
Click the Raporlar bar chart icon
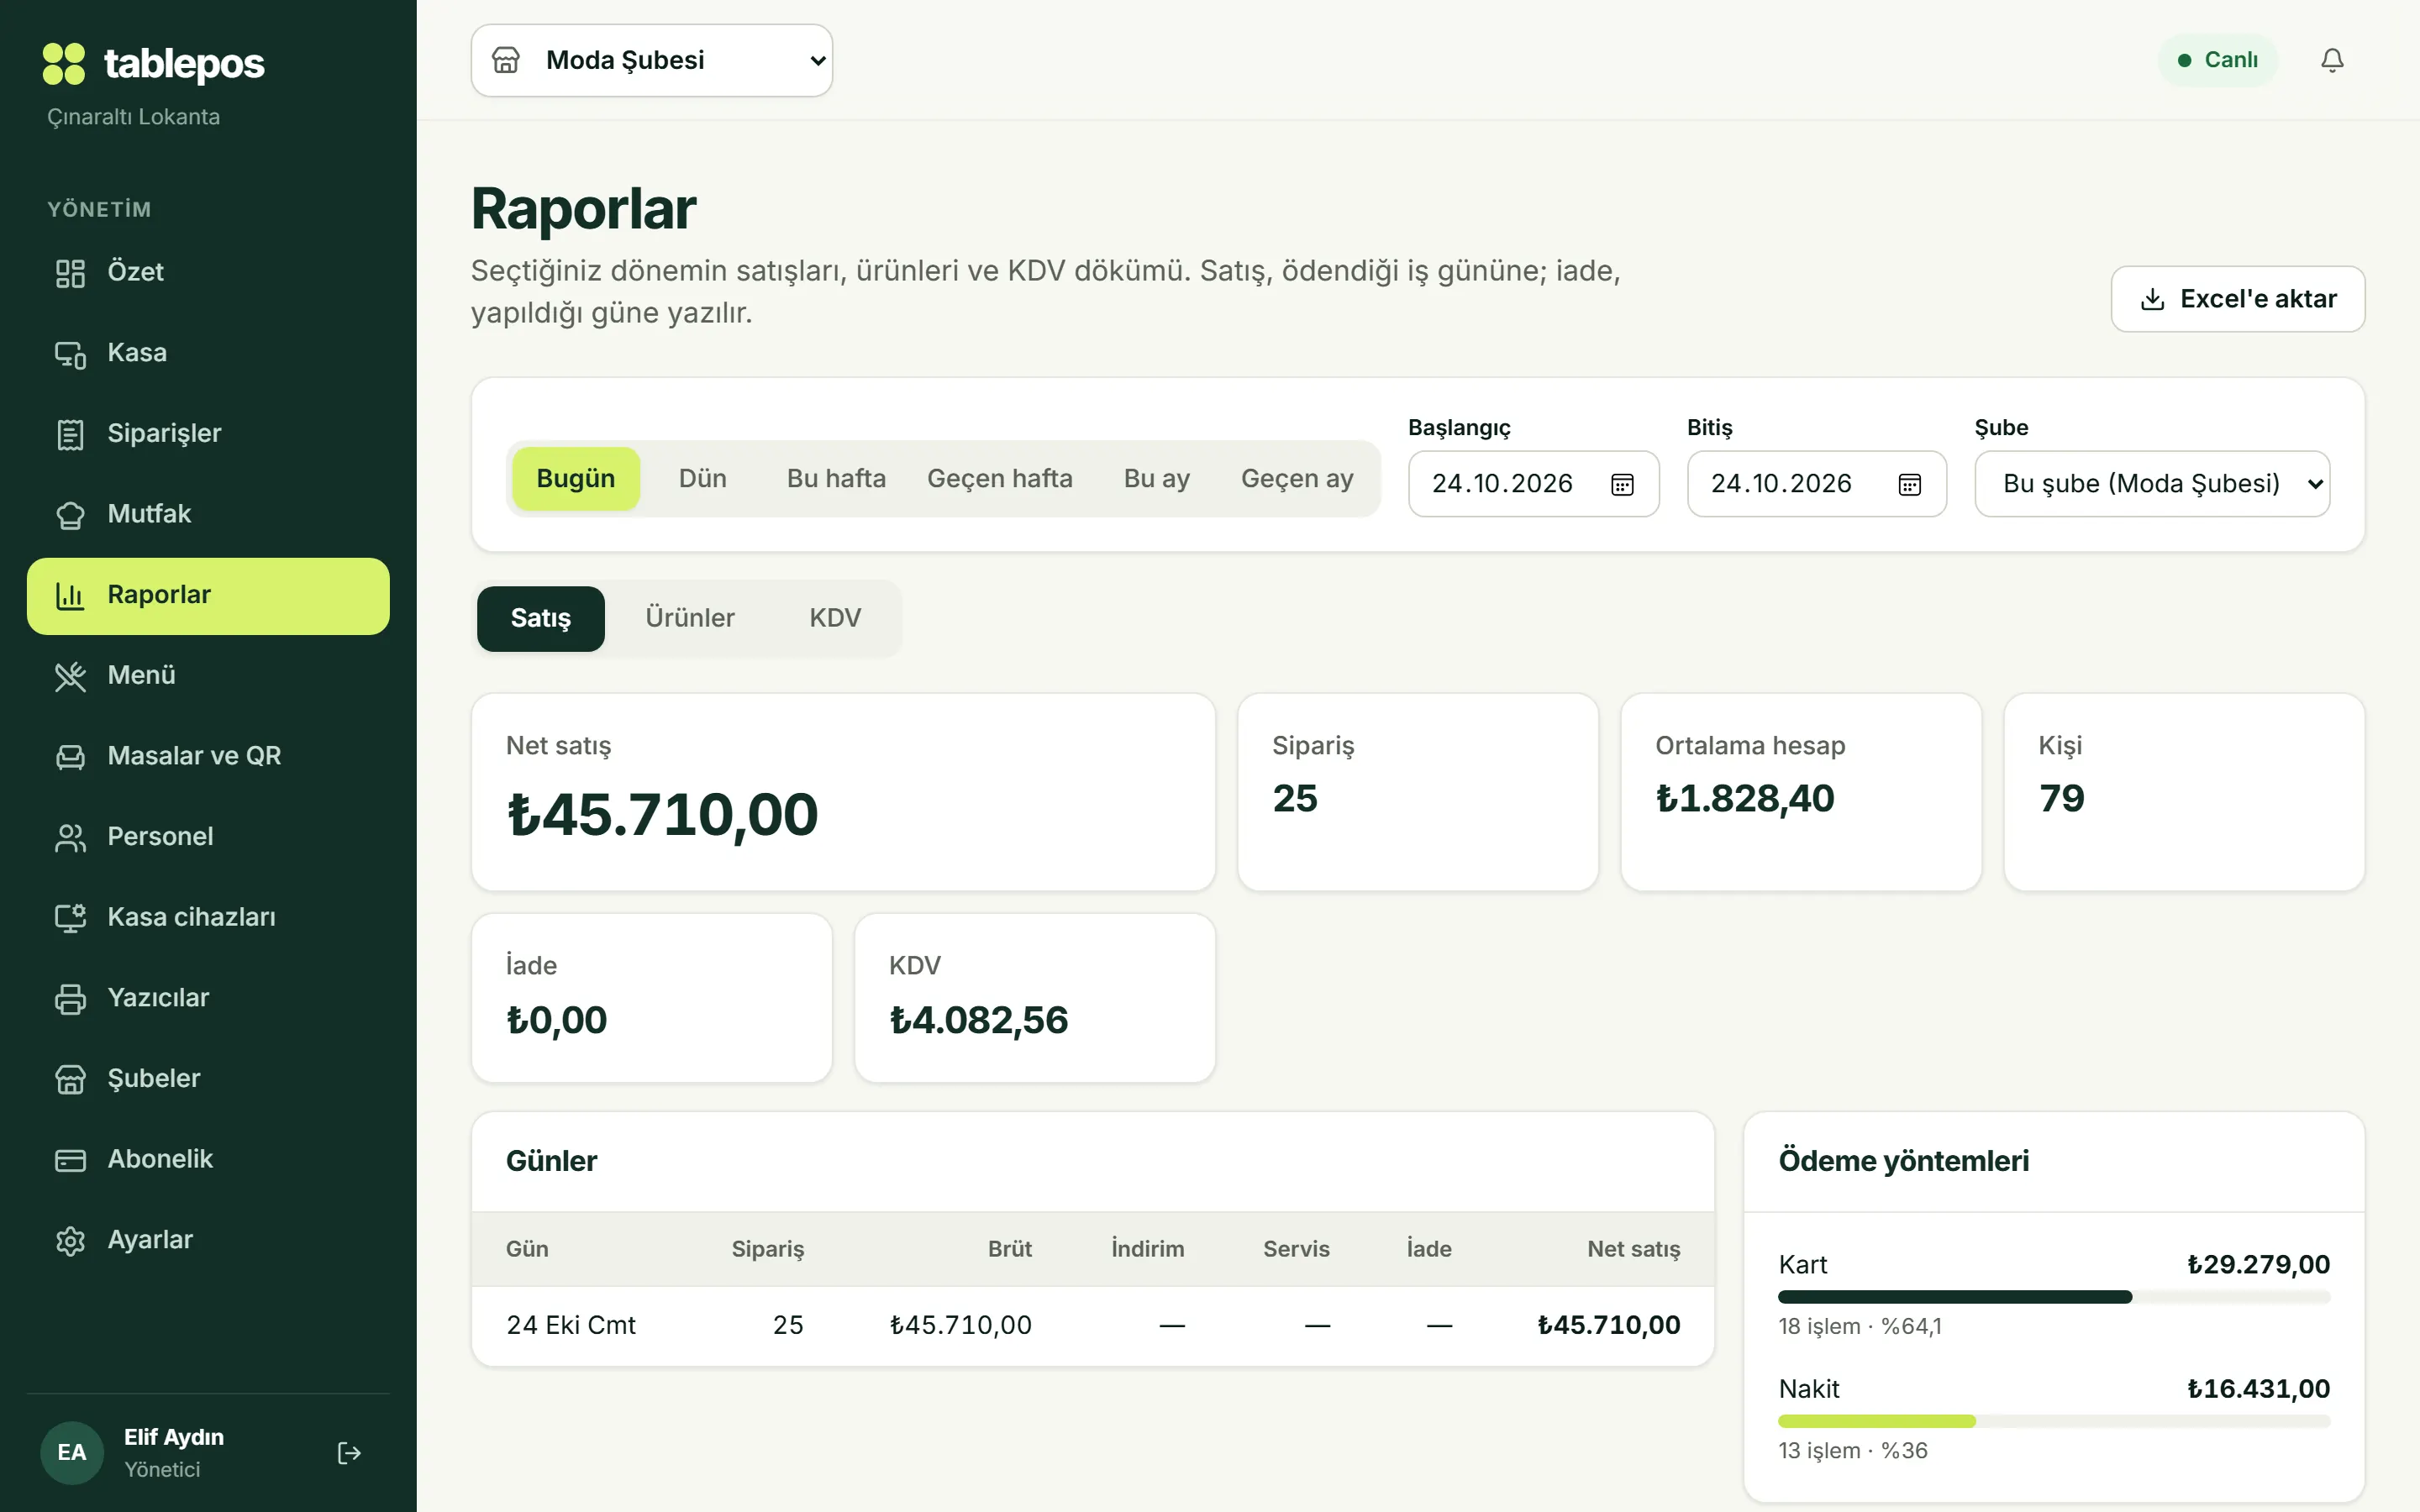point(70,596)
